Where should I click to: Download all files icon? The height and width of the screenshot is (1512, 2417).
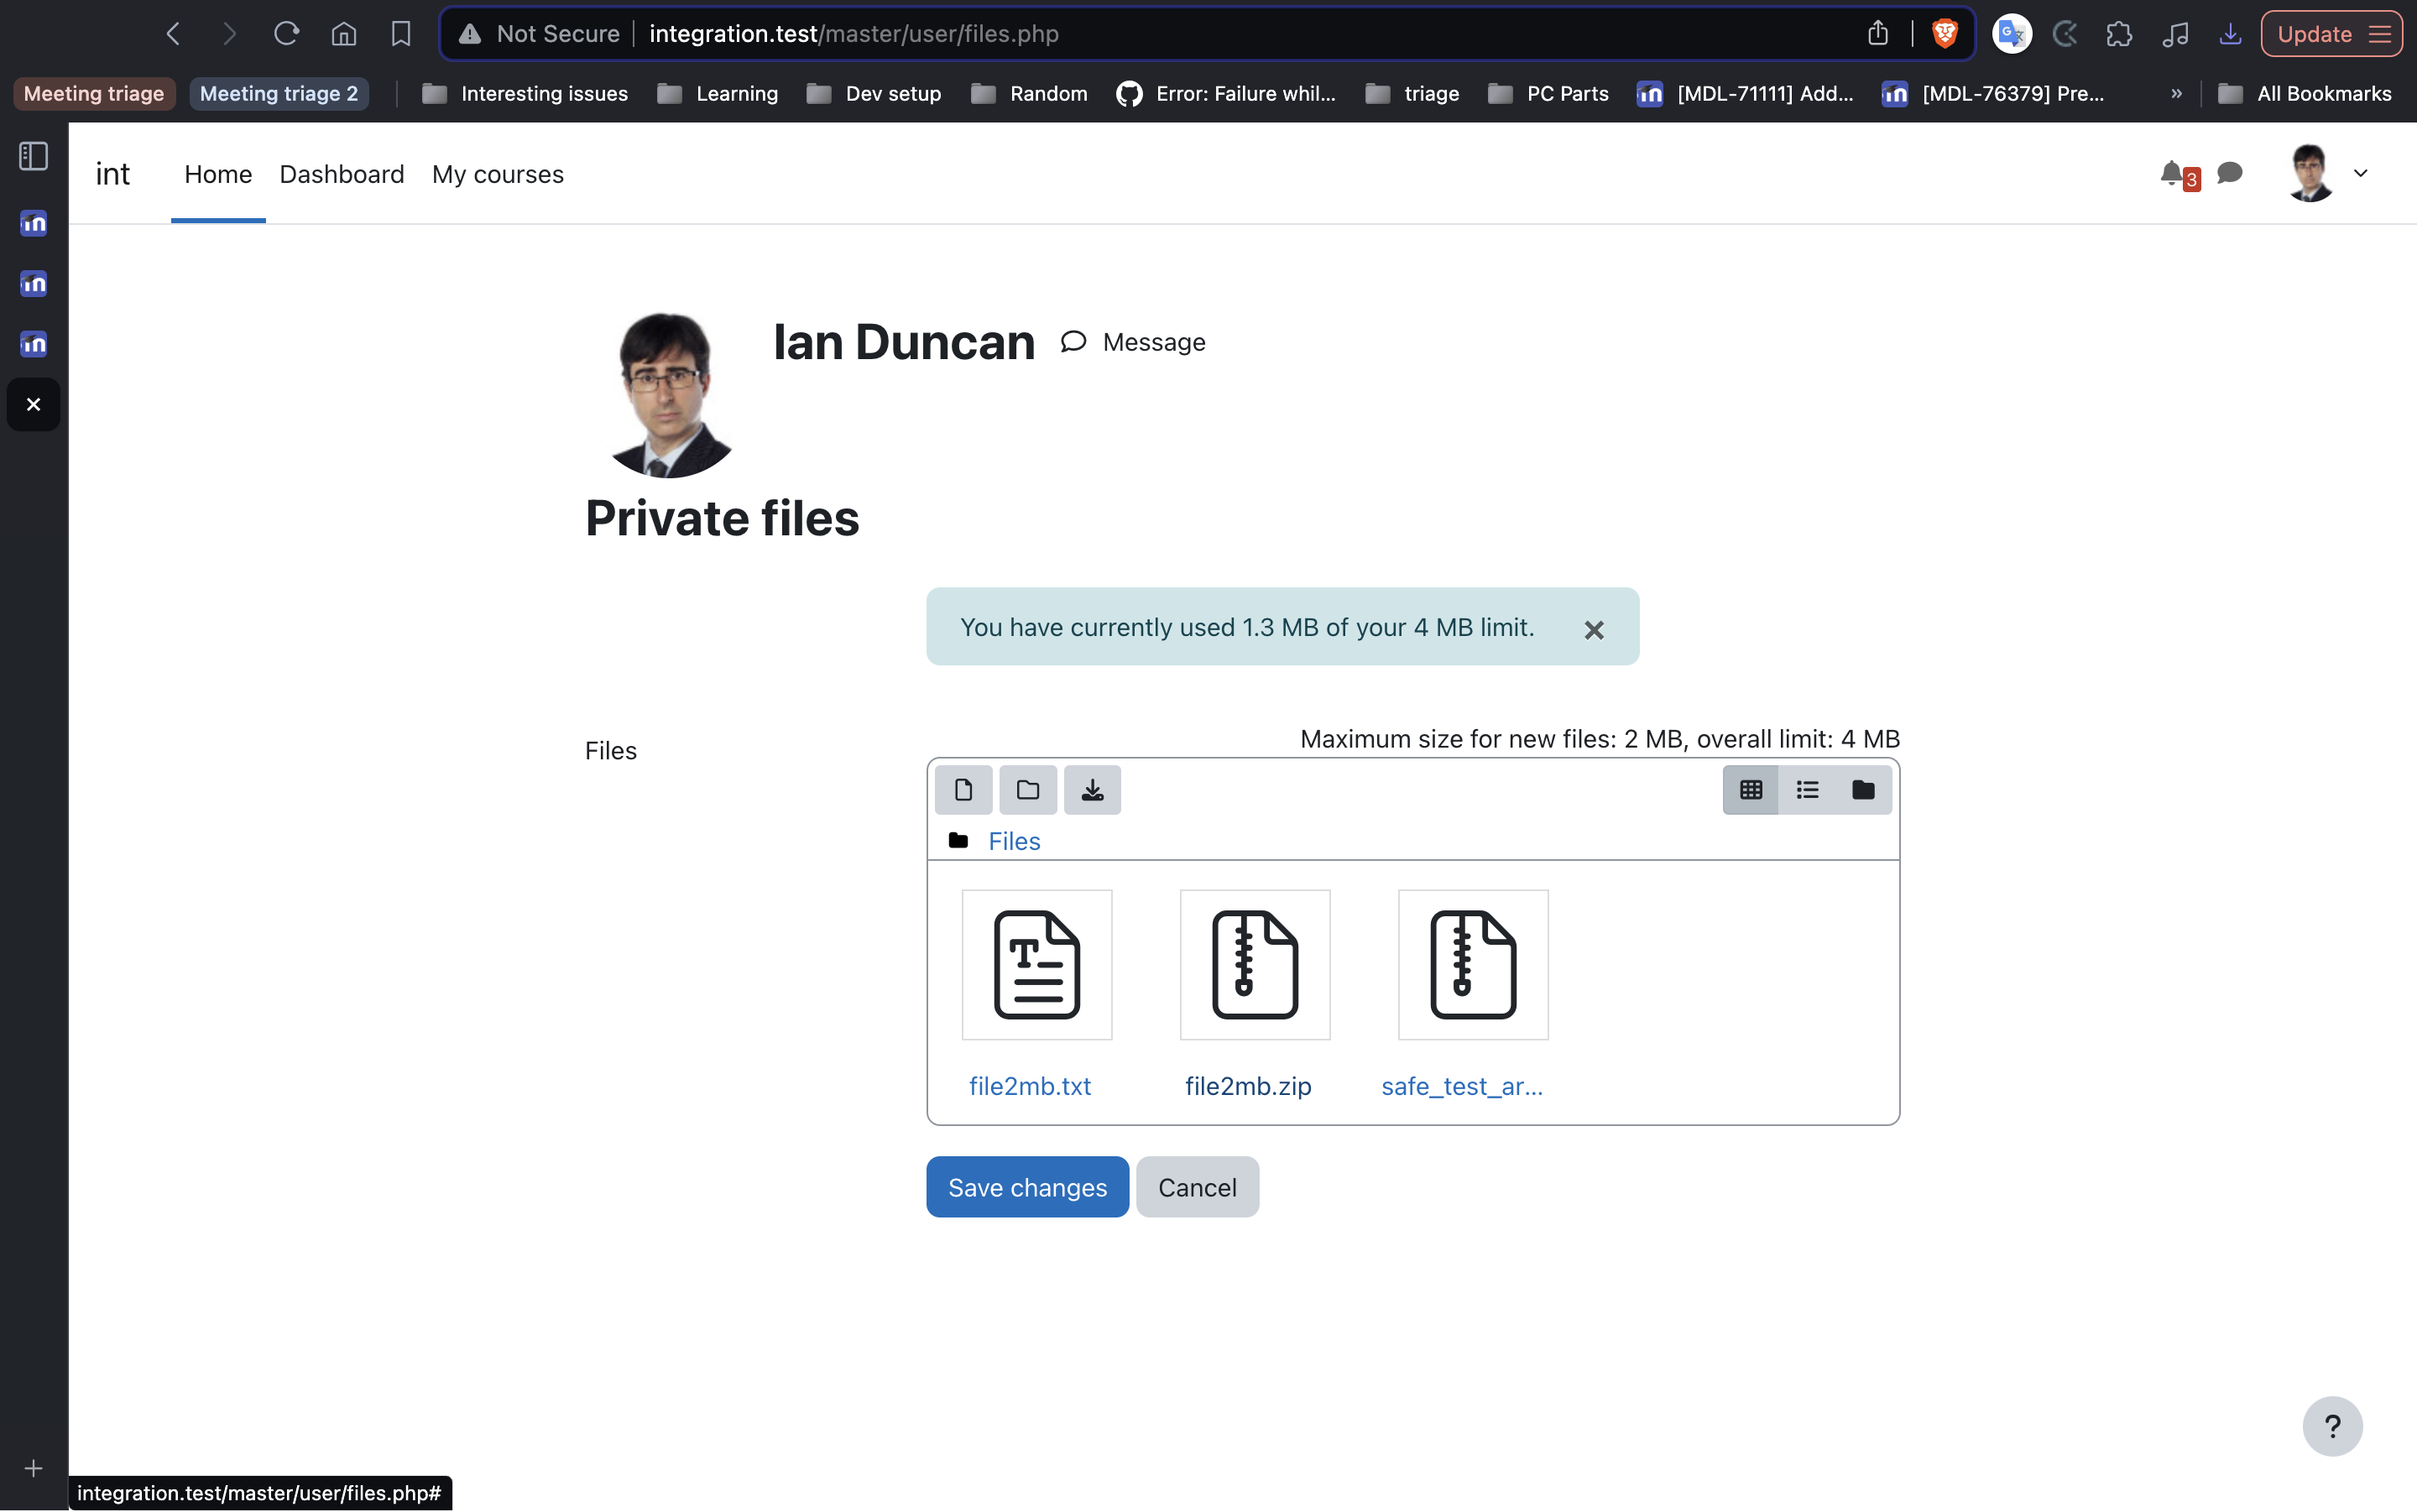coord(1092,790)
